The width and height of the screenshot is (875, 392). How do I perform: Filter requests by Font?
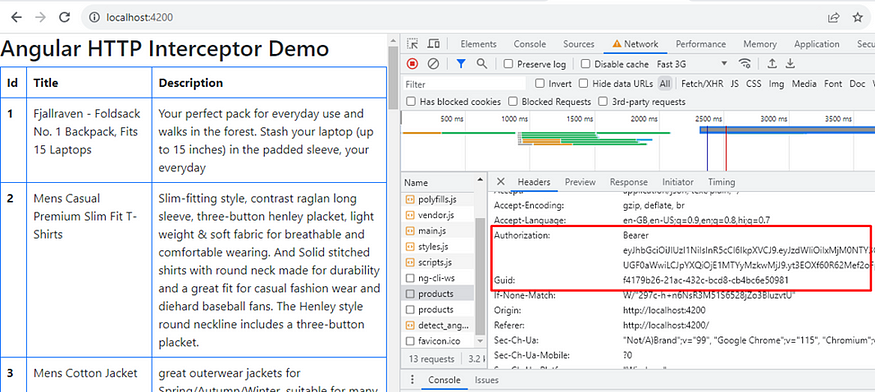point(833,84)
